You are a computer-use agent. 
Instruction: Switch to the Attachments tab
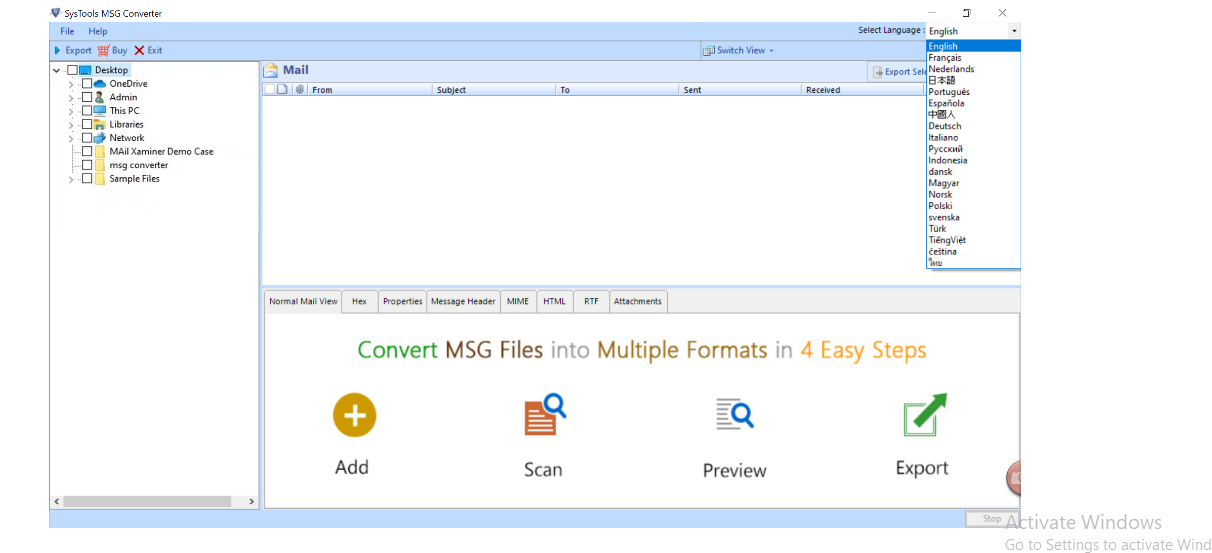tap(637, 301)
